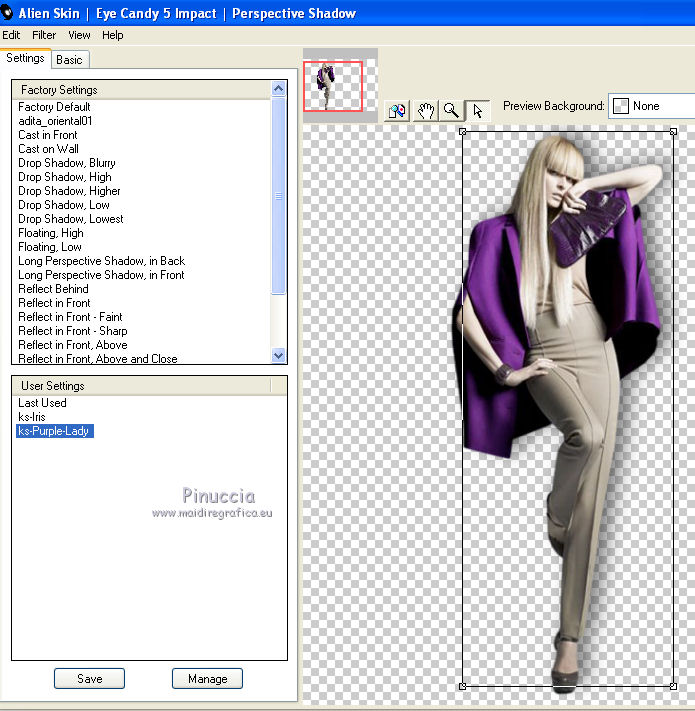This screenshot has height=711, width=695.
Task: Click the Factory Settings scroll-down arrow
Action: (x=278, y=356)
